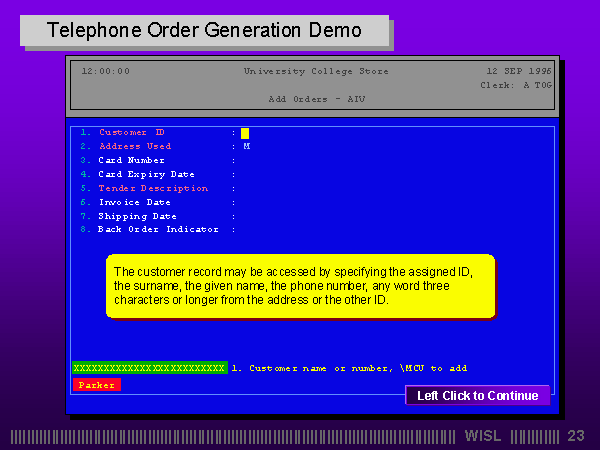The image size is (600, 450).
Task: Click the yellow customer record help note
Action: [301, 286]
